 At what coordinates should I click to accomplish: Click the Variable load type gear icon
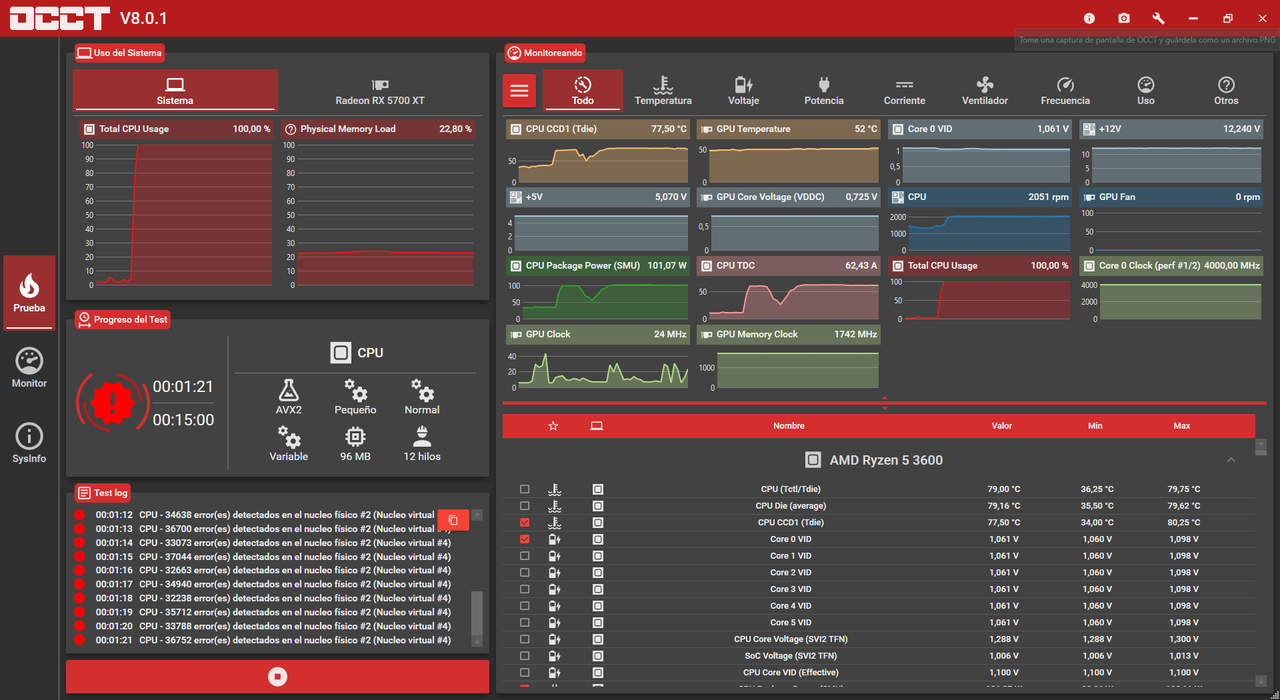pos(289,437)
